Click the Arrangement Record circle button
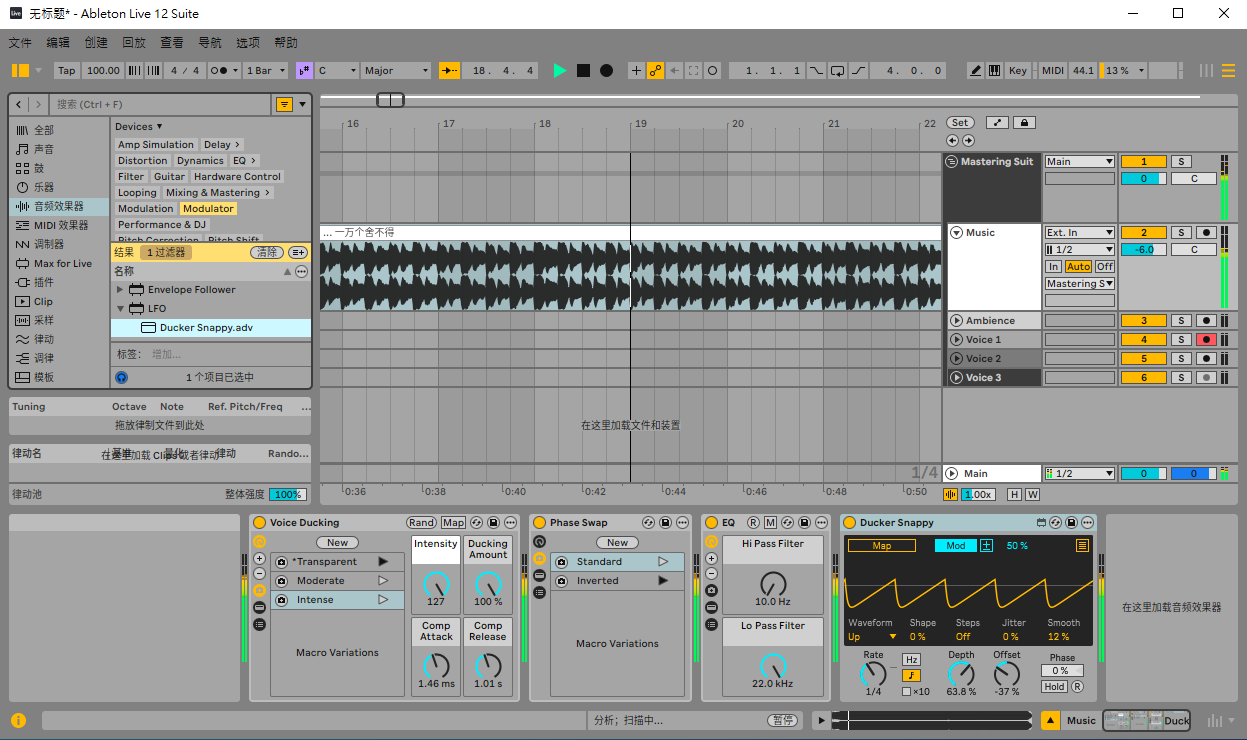 pyautogui.click(x=606, y=71)
